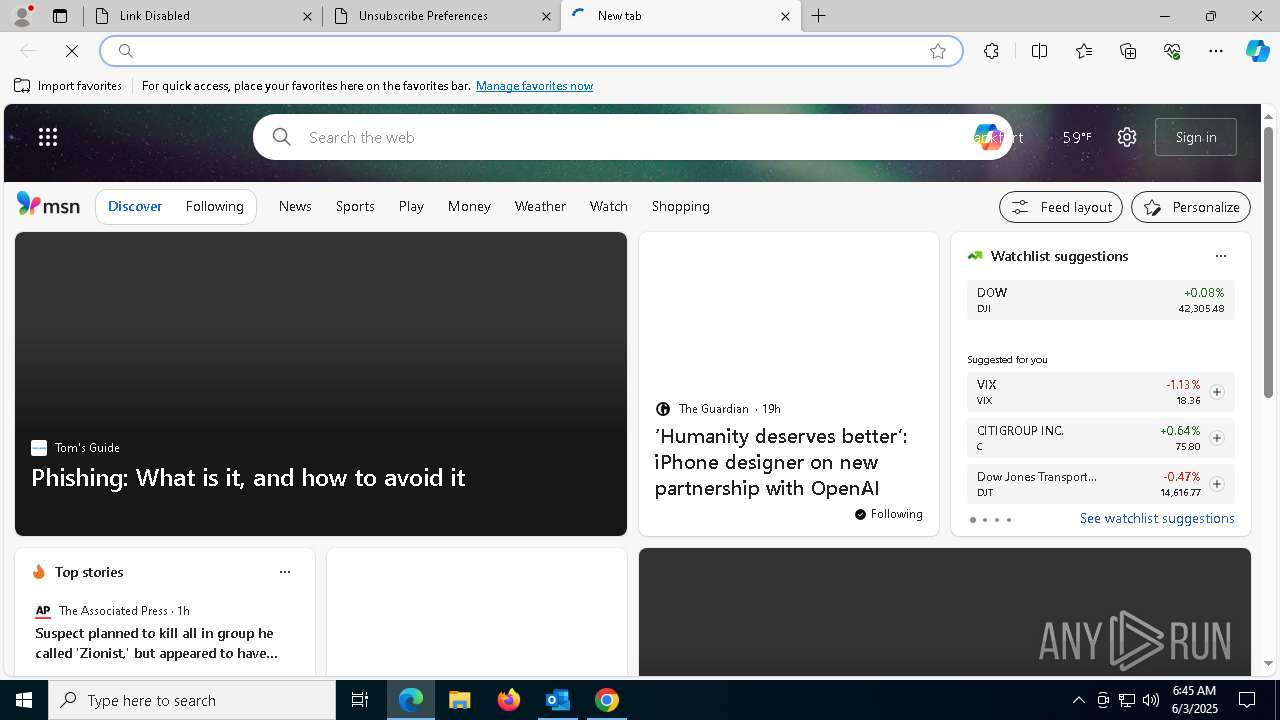Open Favorites list icon
Screen dimensions: 1280x720
point(1084,51)
